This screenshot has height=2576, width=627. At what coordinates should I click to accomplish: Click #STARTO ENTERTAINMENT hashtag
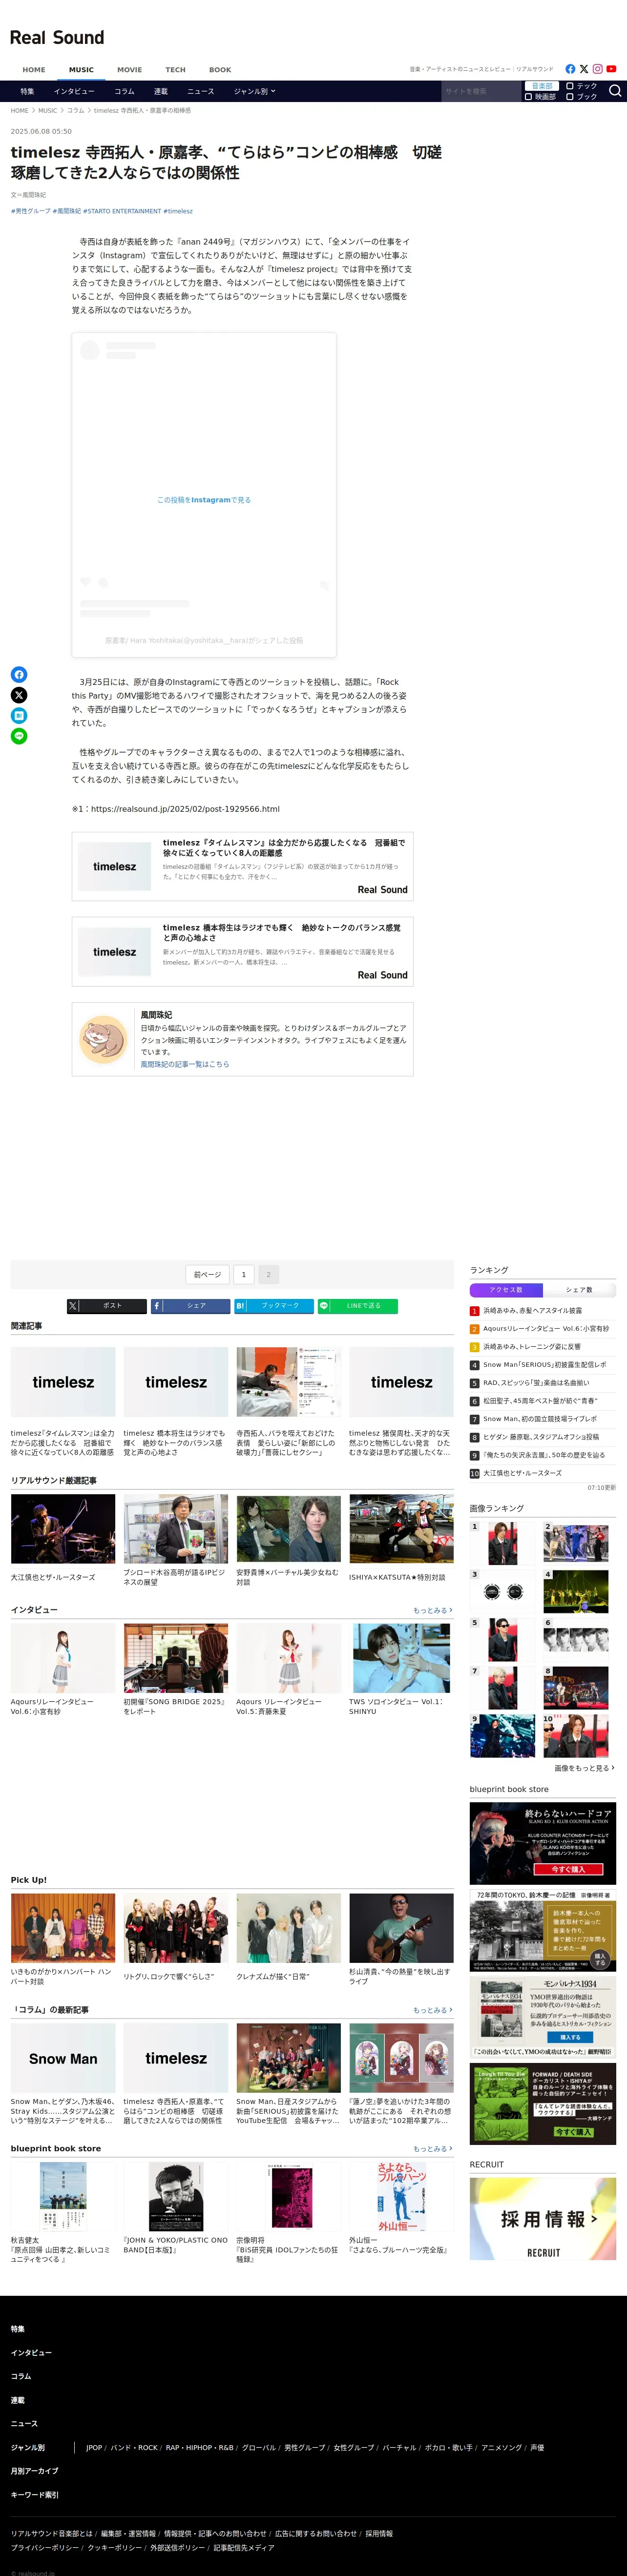(x=122, y=211)
